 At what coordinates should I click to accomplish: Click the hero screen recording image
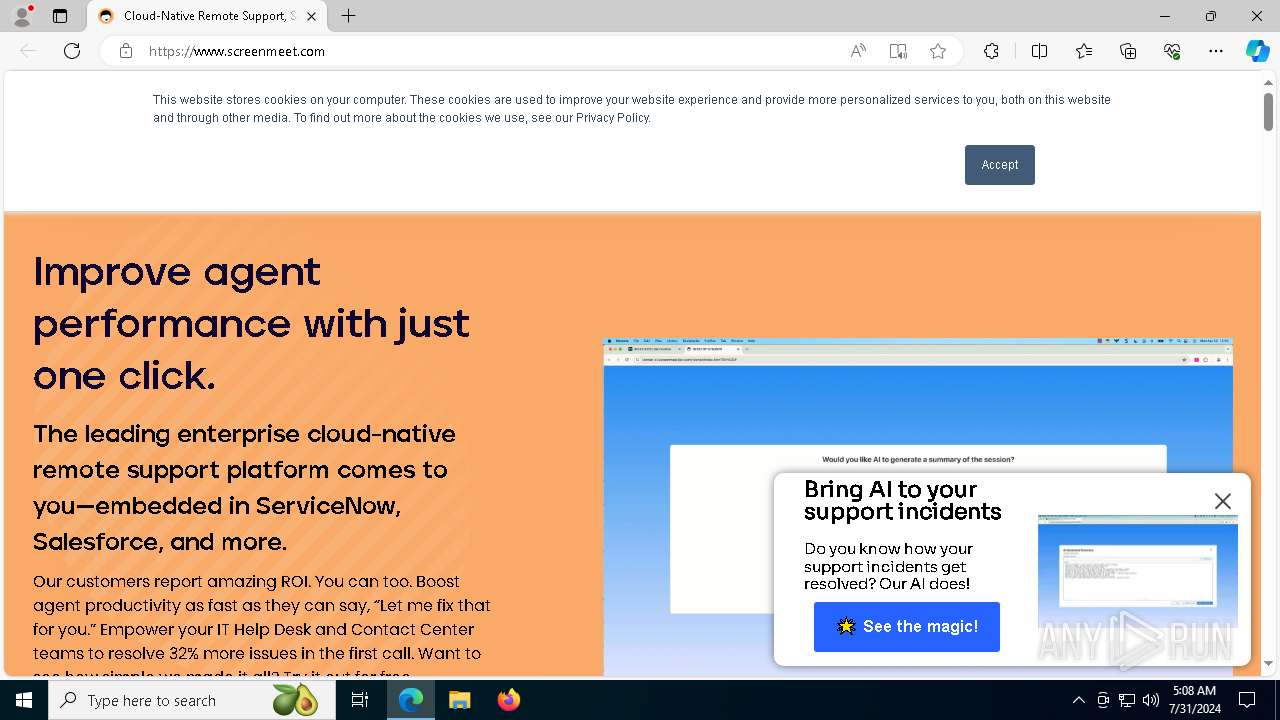tap(918, 507)
